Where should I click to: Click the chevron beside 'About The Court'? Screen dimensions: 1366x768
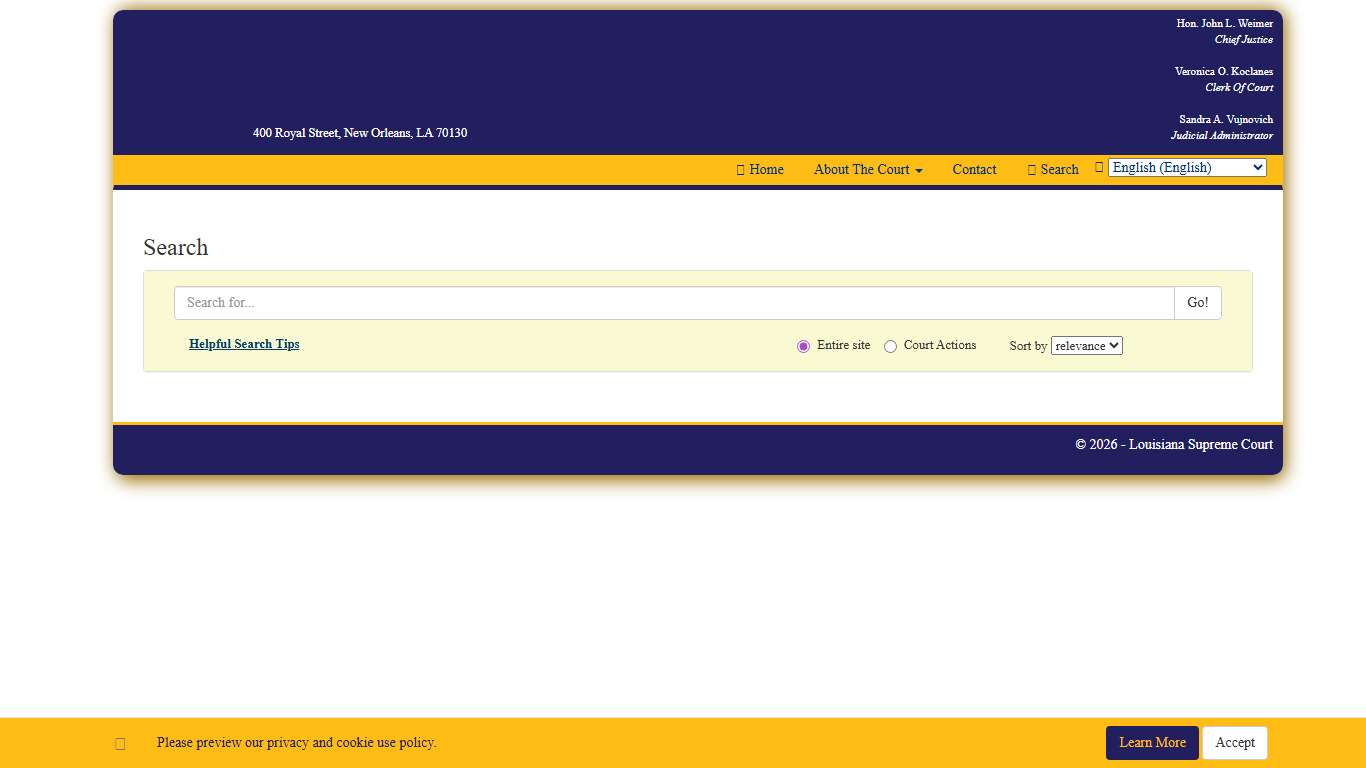click(x=919, y=170)
